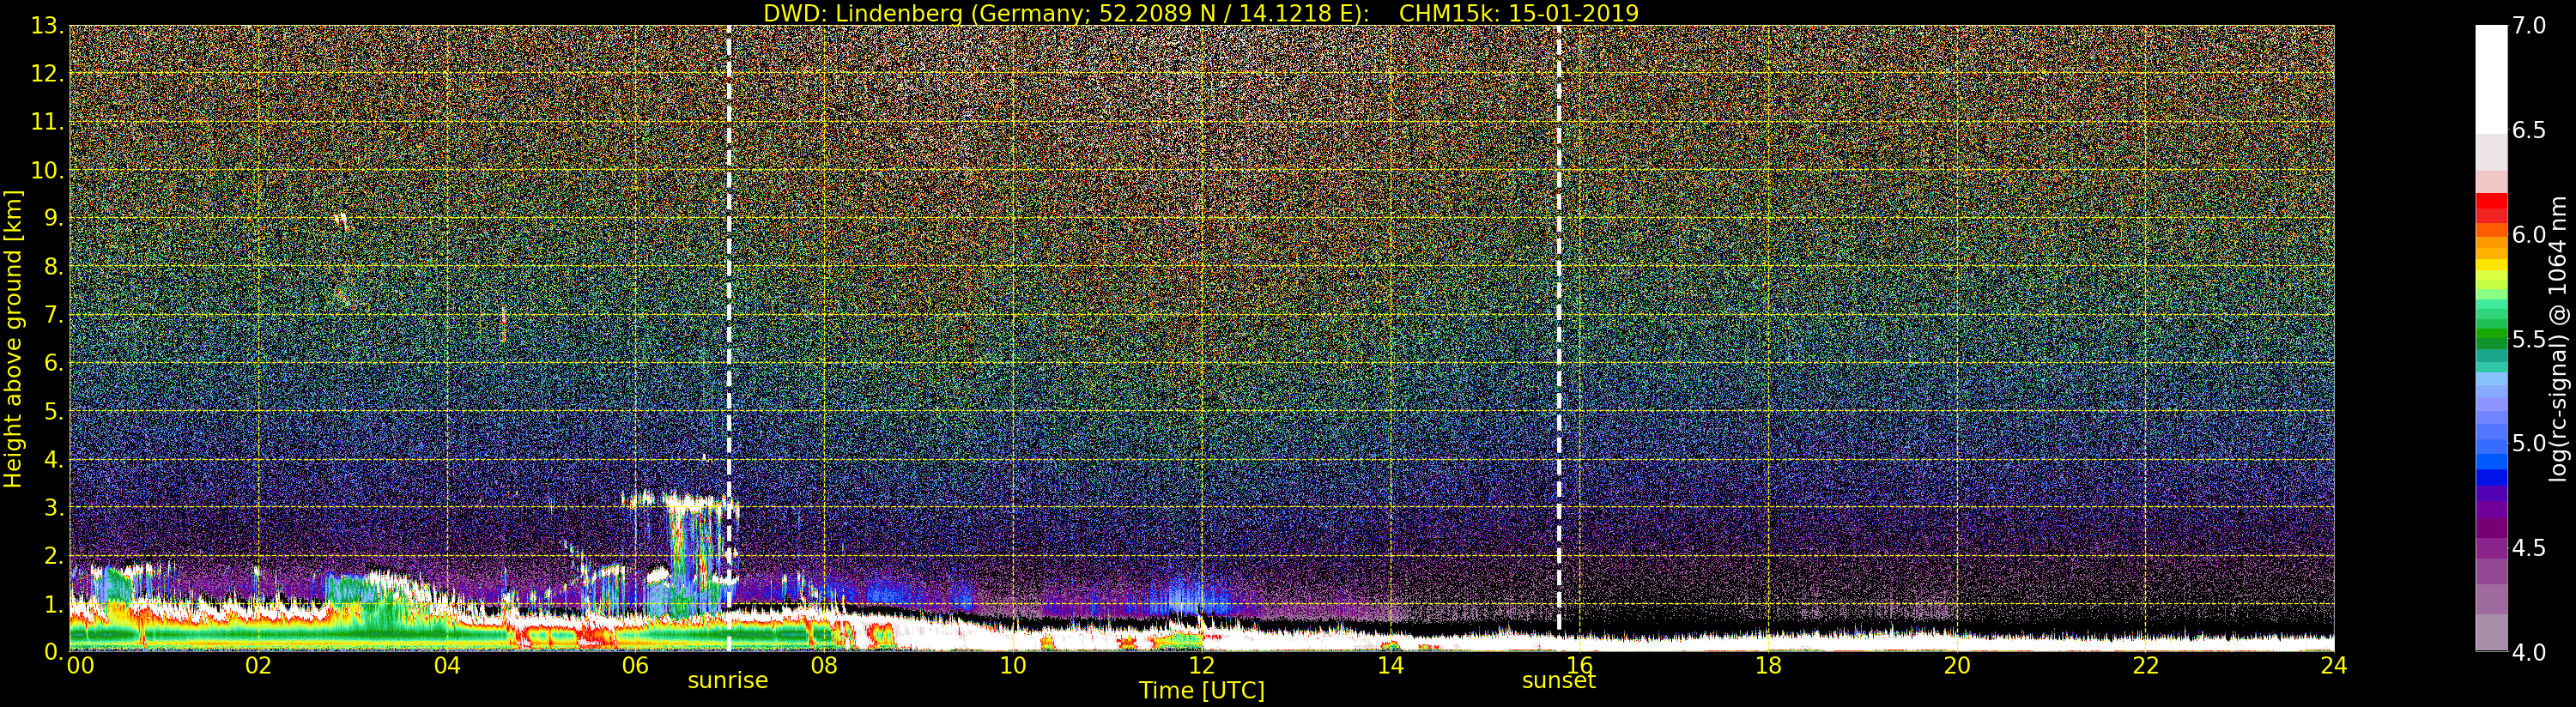This screenshot has height=707, width=2576.
Task: Click the height axis tick "12."
Action: pyautogui.click(x=47, y=74)
